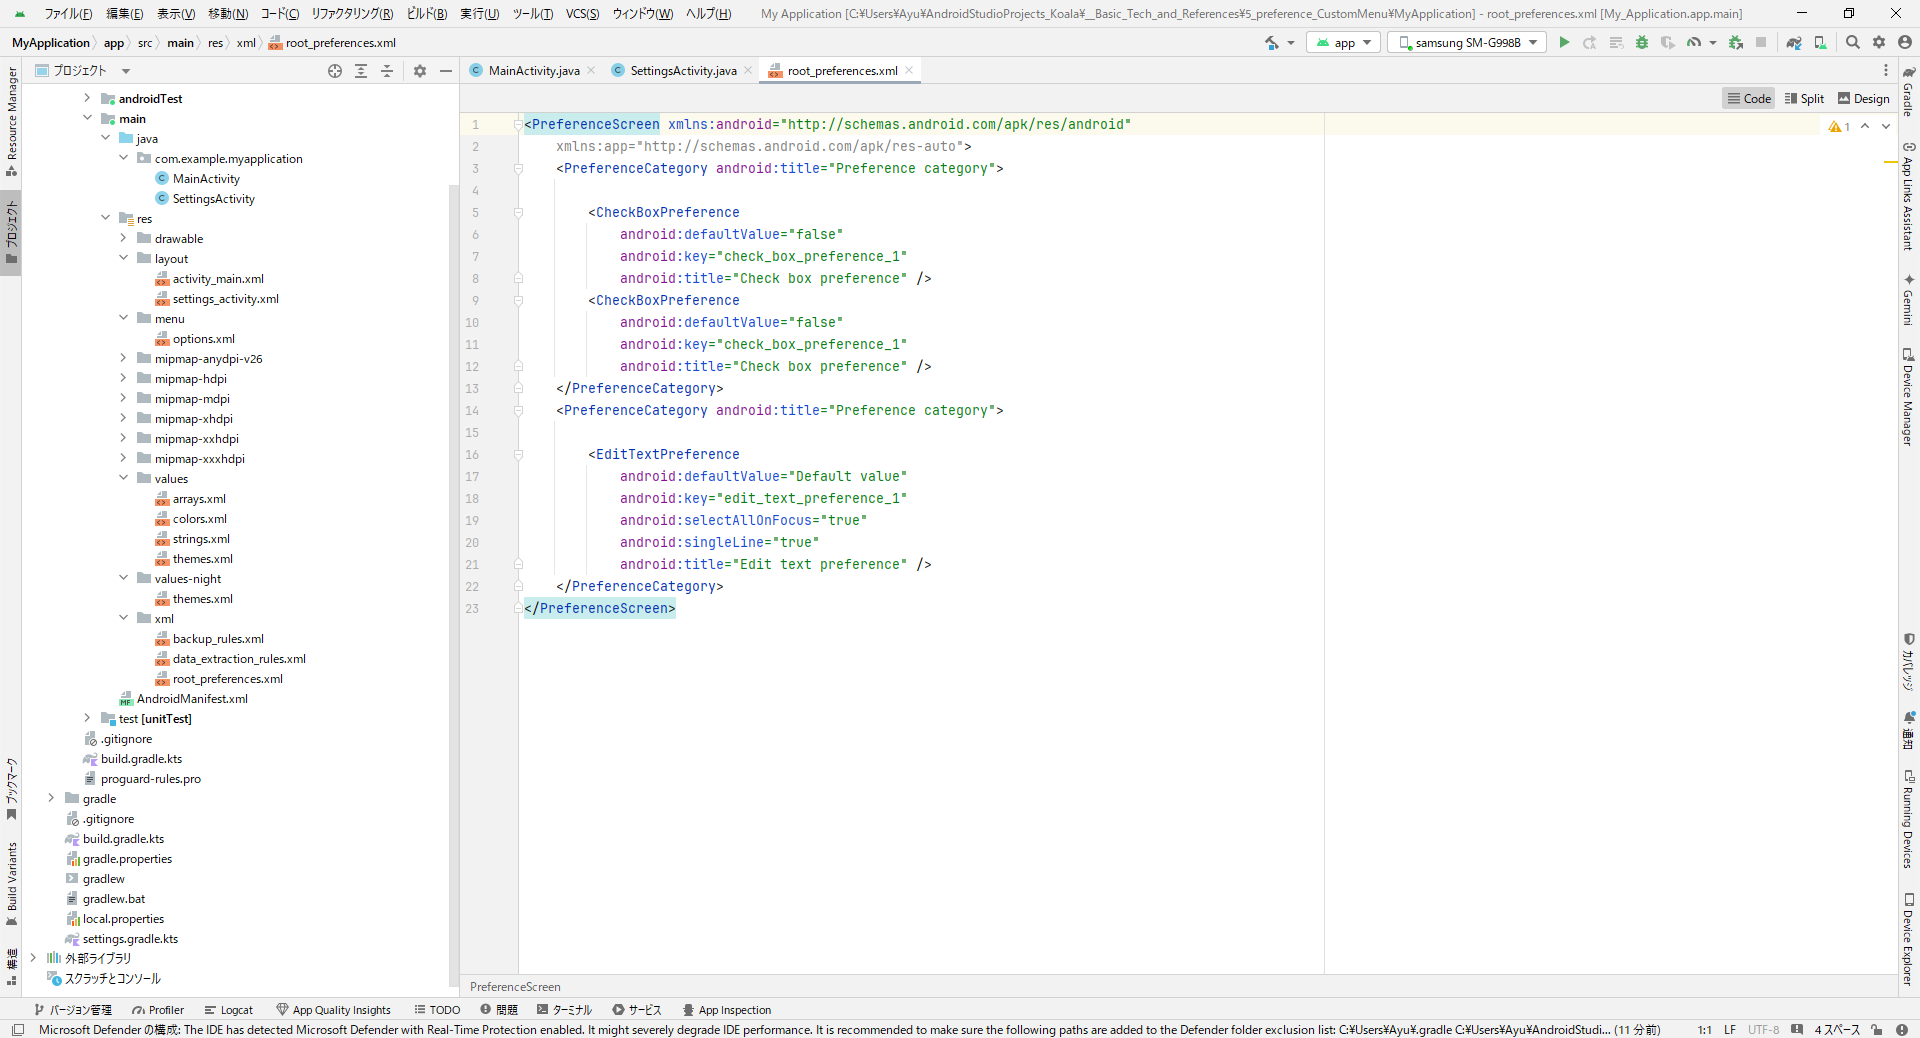This screenshot has height=1038, width=1920.
Task: Toggle the Logcat tool window
Action: point(228,1010)
